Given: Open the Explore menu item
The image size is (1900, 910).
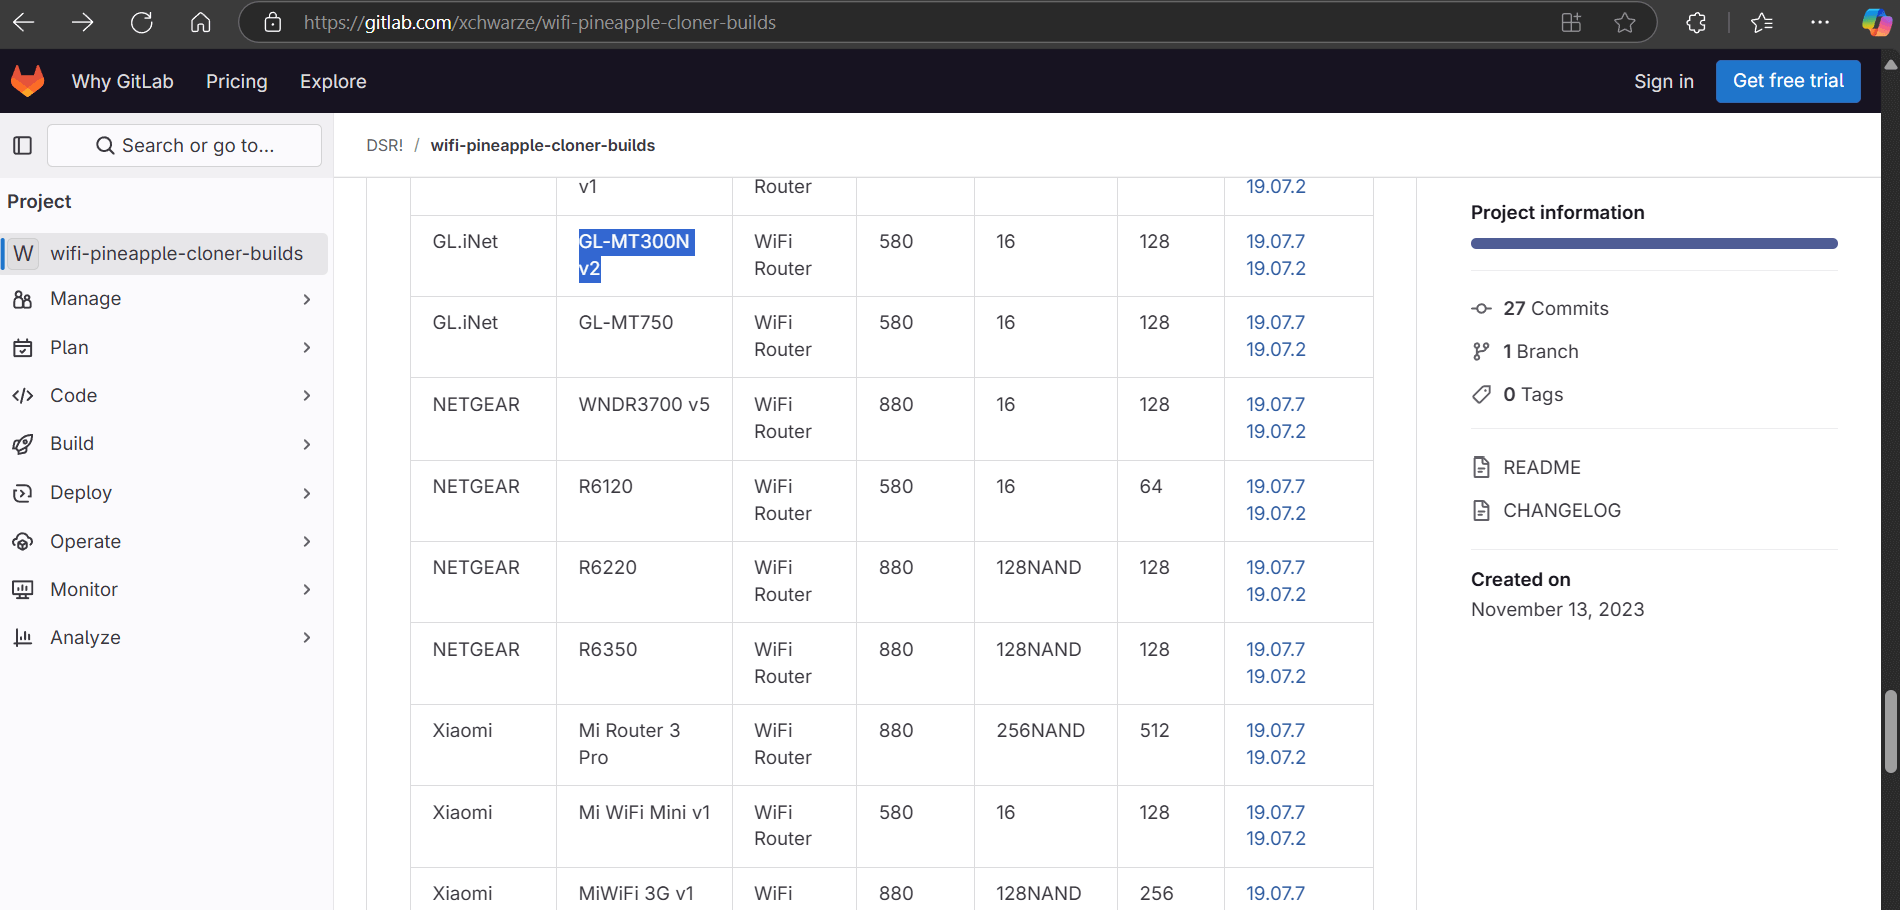Looking at the screenshot, I should click(333, 81).
